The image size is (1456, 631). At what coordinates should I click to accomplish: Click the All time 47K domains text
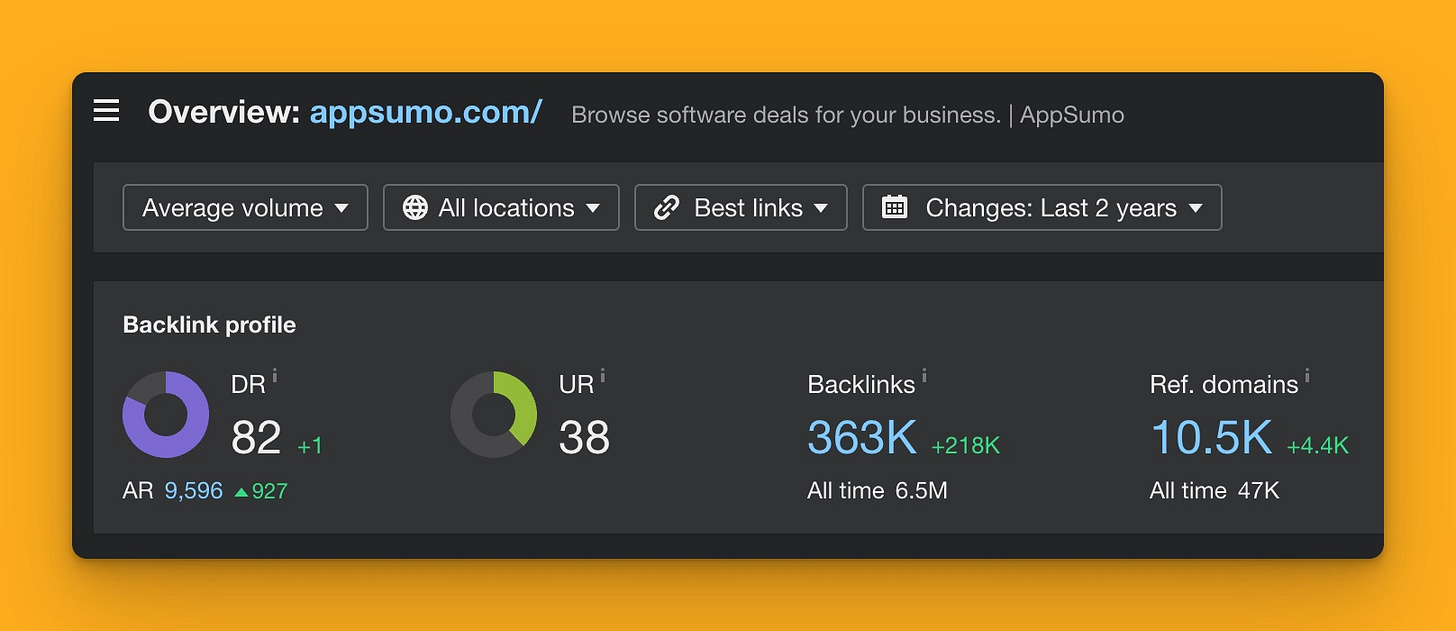1214,491
